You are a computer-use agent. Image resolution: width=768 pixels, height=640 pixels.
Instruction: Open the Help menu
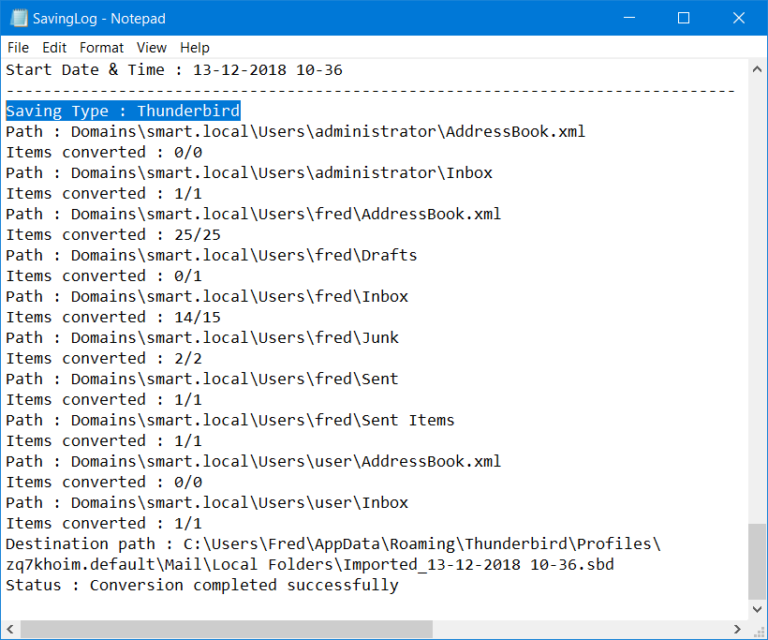(x=195, y=47)
